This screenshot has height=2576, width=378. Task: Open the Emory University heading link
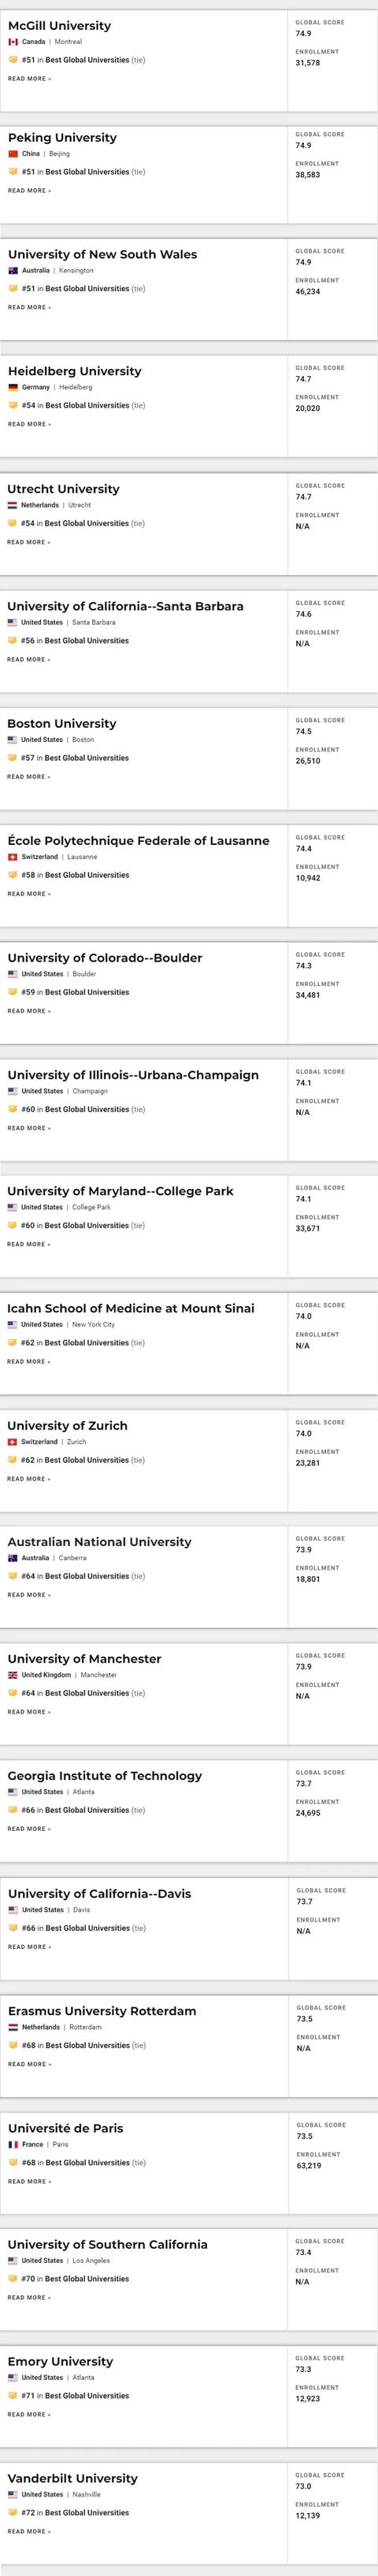click(60, 2361)
